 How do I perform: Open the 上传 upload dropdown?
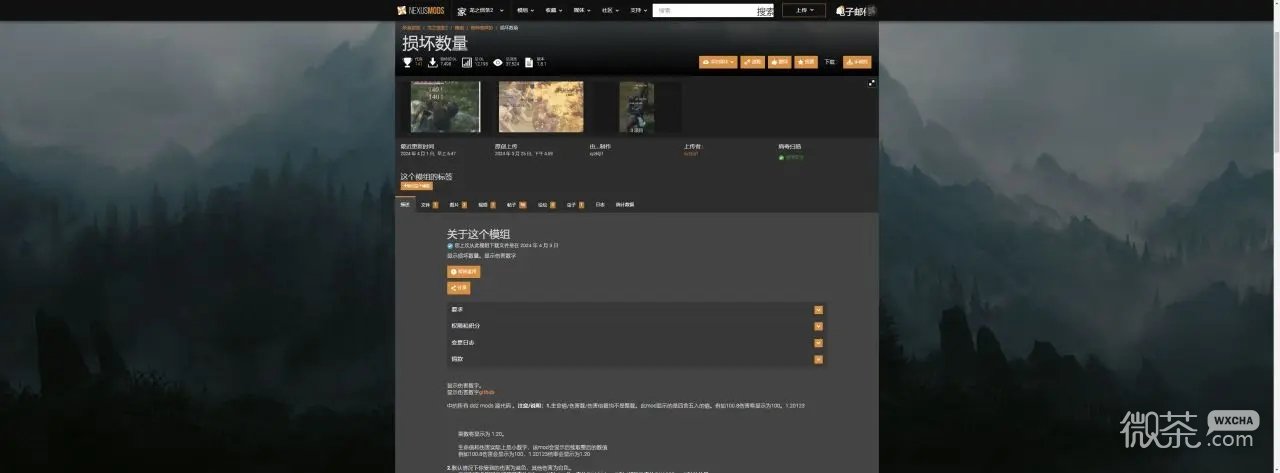click(804, 10)
